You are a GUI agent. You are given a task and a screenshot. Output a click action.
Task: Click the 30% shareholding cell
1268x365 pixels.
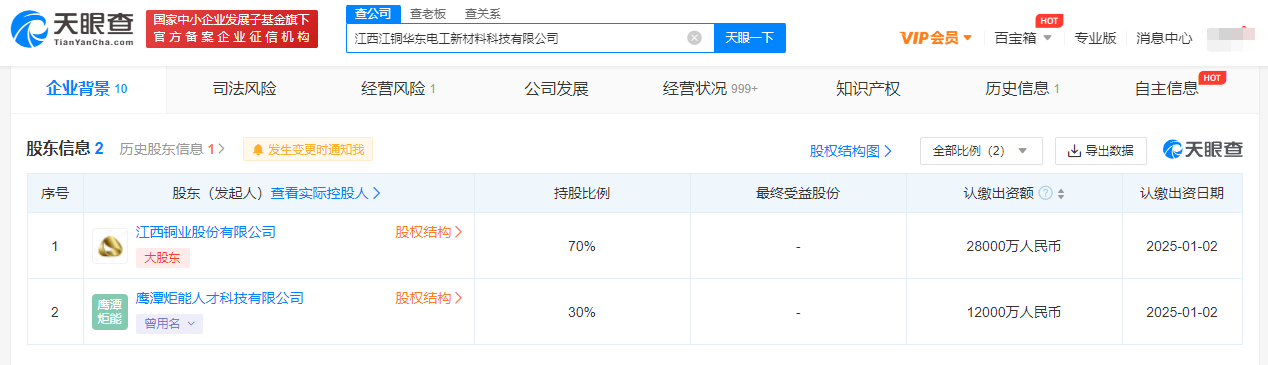(x=582, y=312)
